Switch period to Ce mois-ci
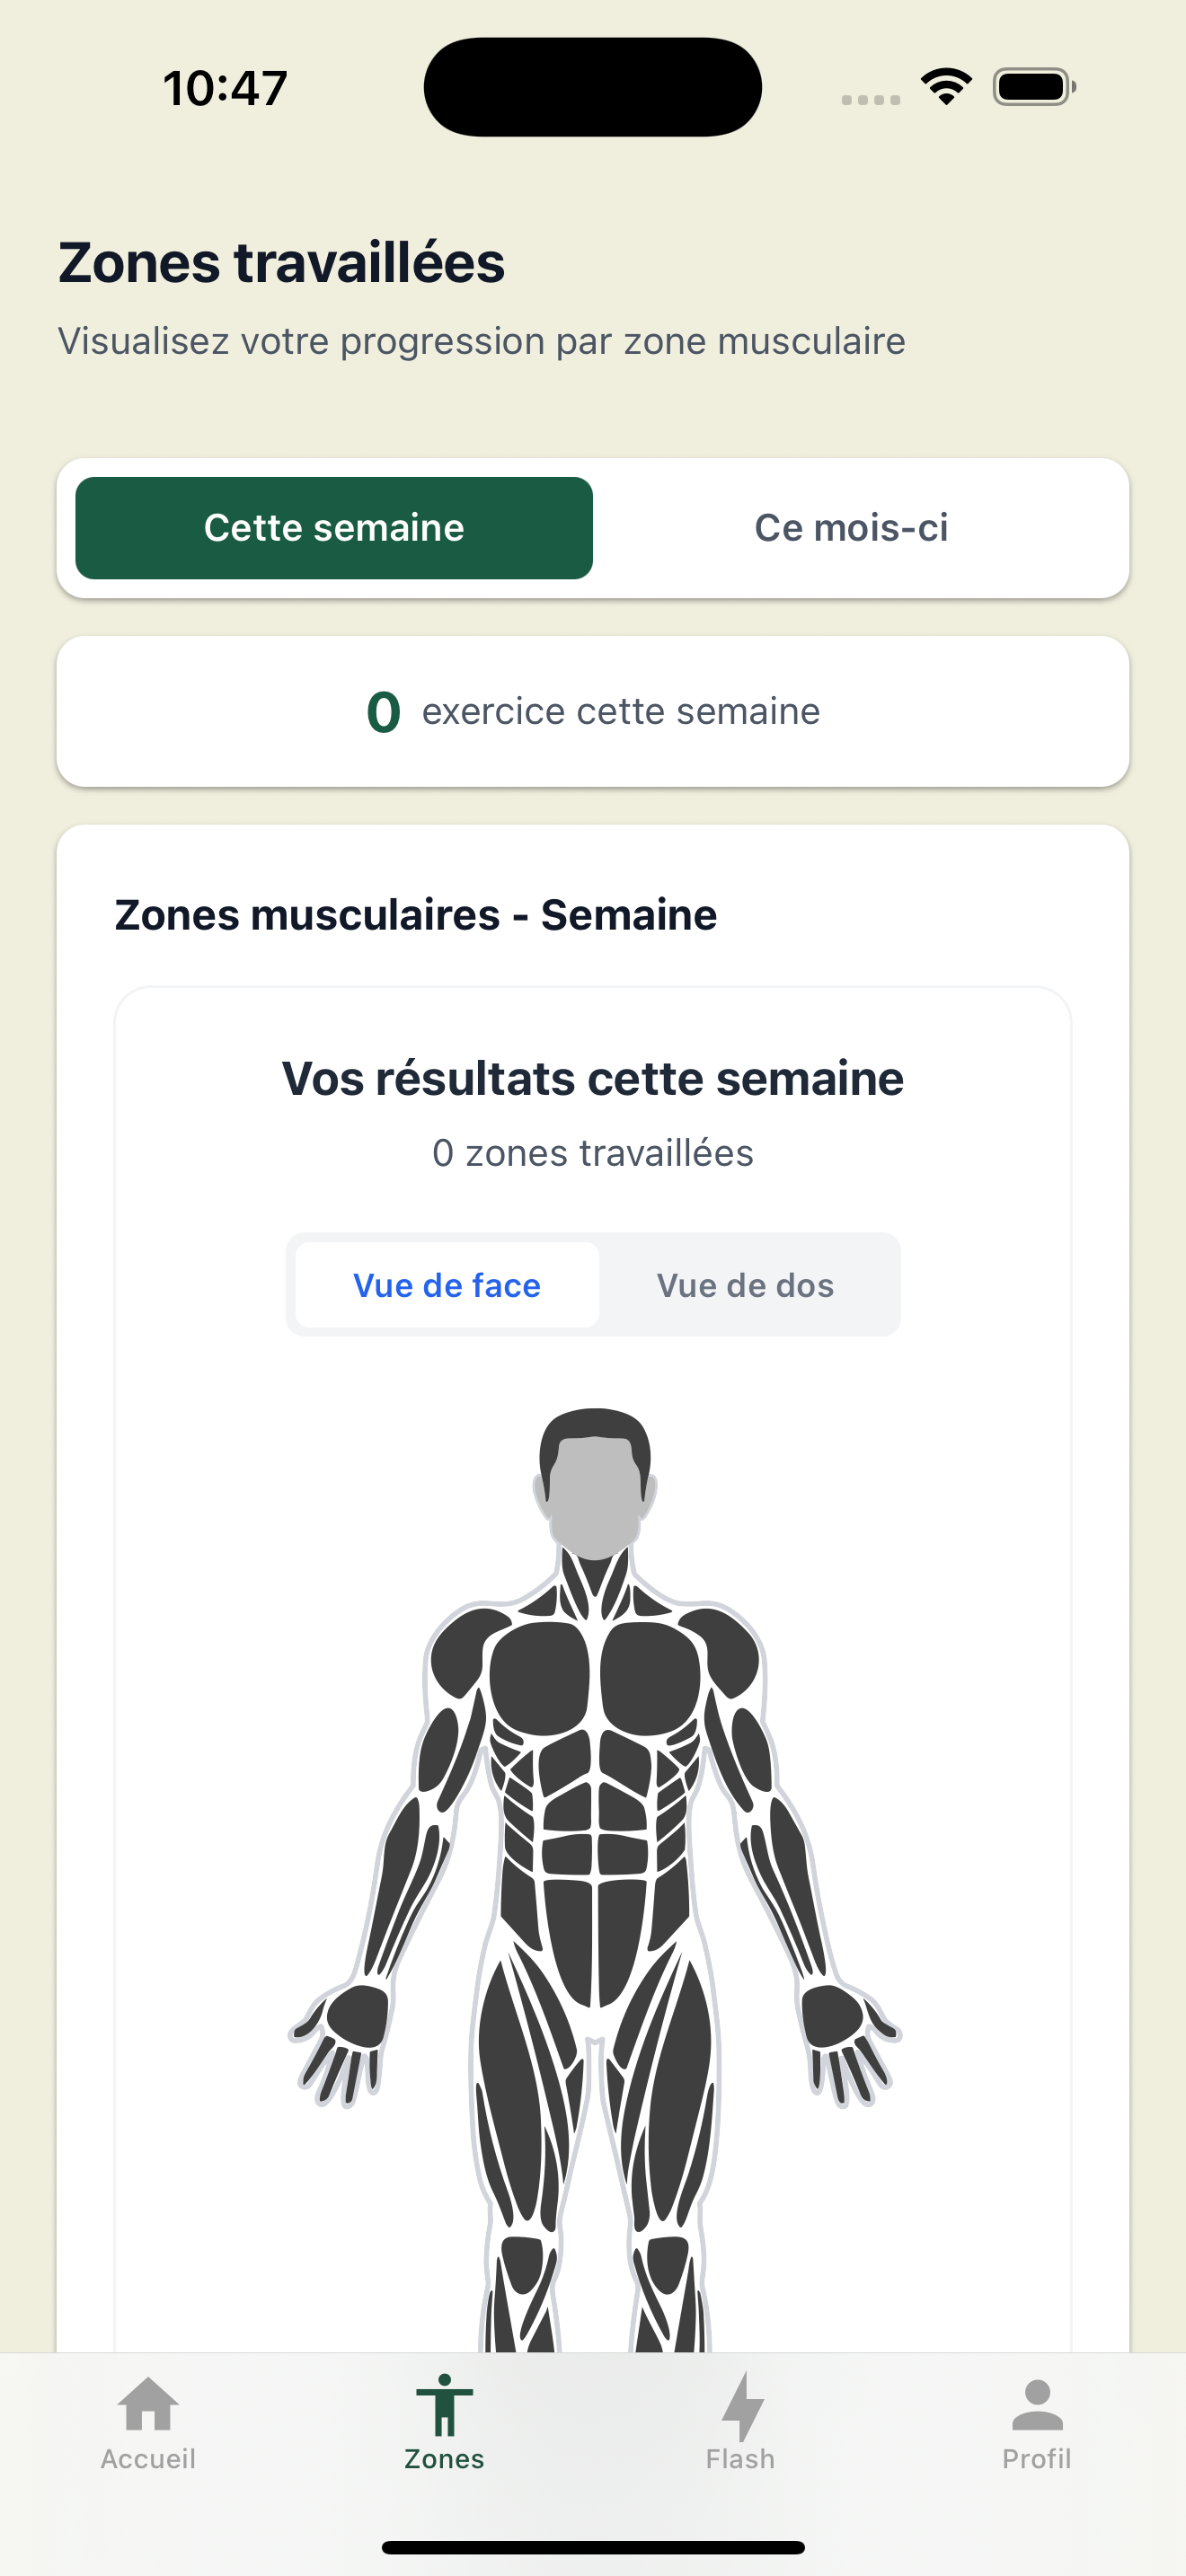The width and height of the screenshot is (1186, 2576). click(851, 528)
